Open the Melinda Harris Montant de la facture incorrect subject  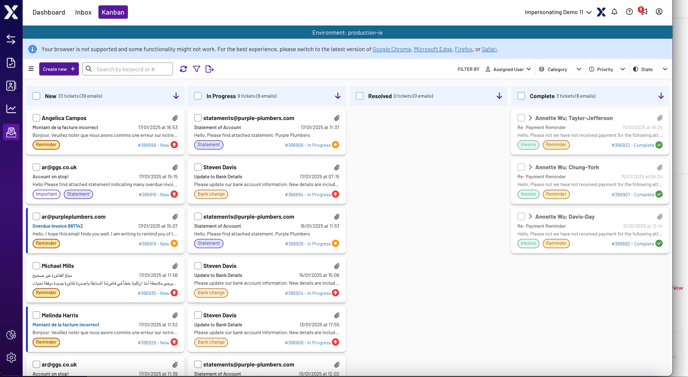point(66,325)
